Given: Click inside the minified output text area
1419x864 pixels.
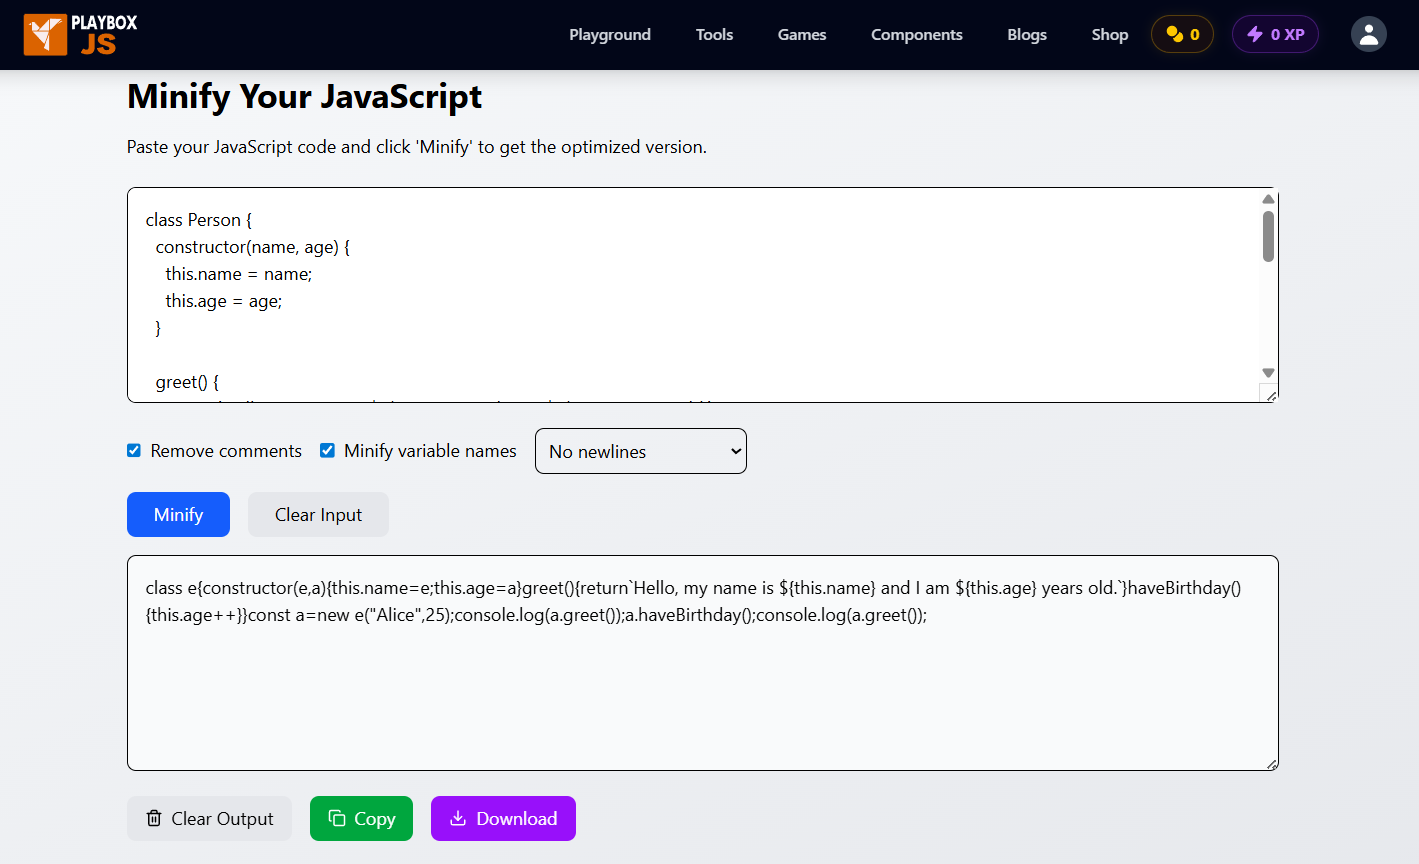Looking at the screenshot, I should pos(700,660).
